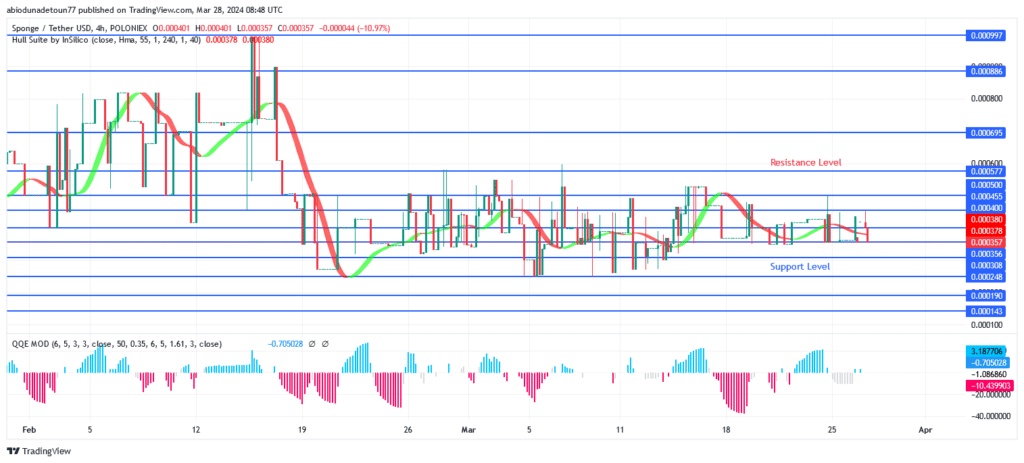This screenshot has width=1024, height=463.
Task: Select the 0.000500 price axis label
Action: pos(984,185)
